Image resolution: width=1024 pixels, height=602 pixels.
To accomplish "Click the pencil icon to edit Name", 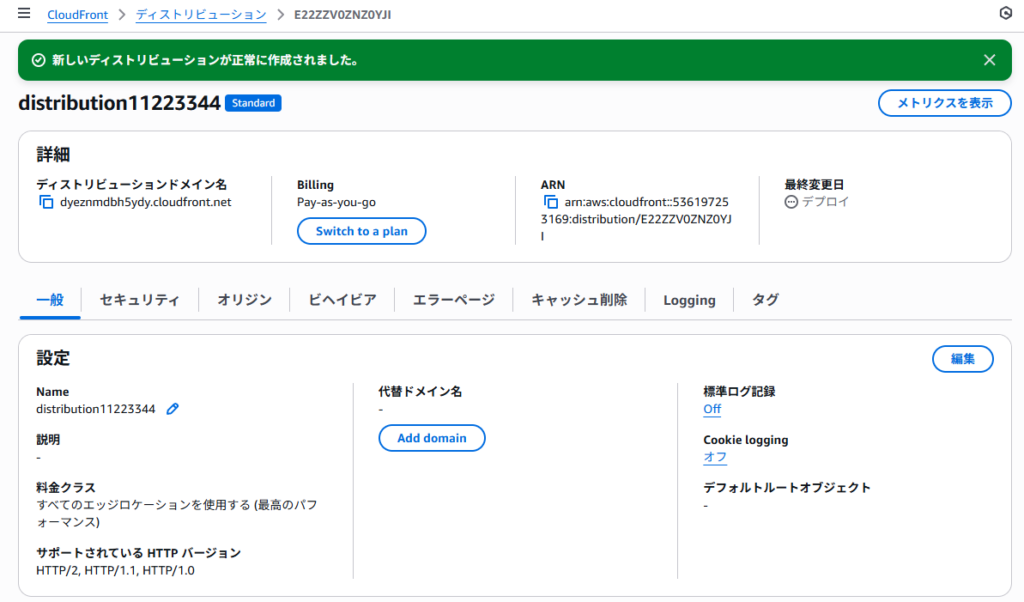I will 173,409.
